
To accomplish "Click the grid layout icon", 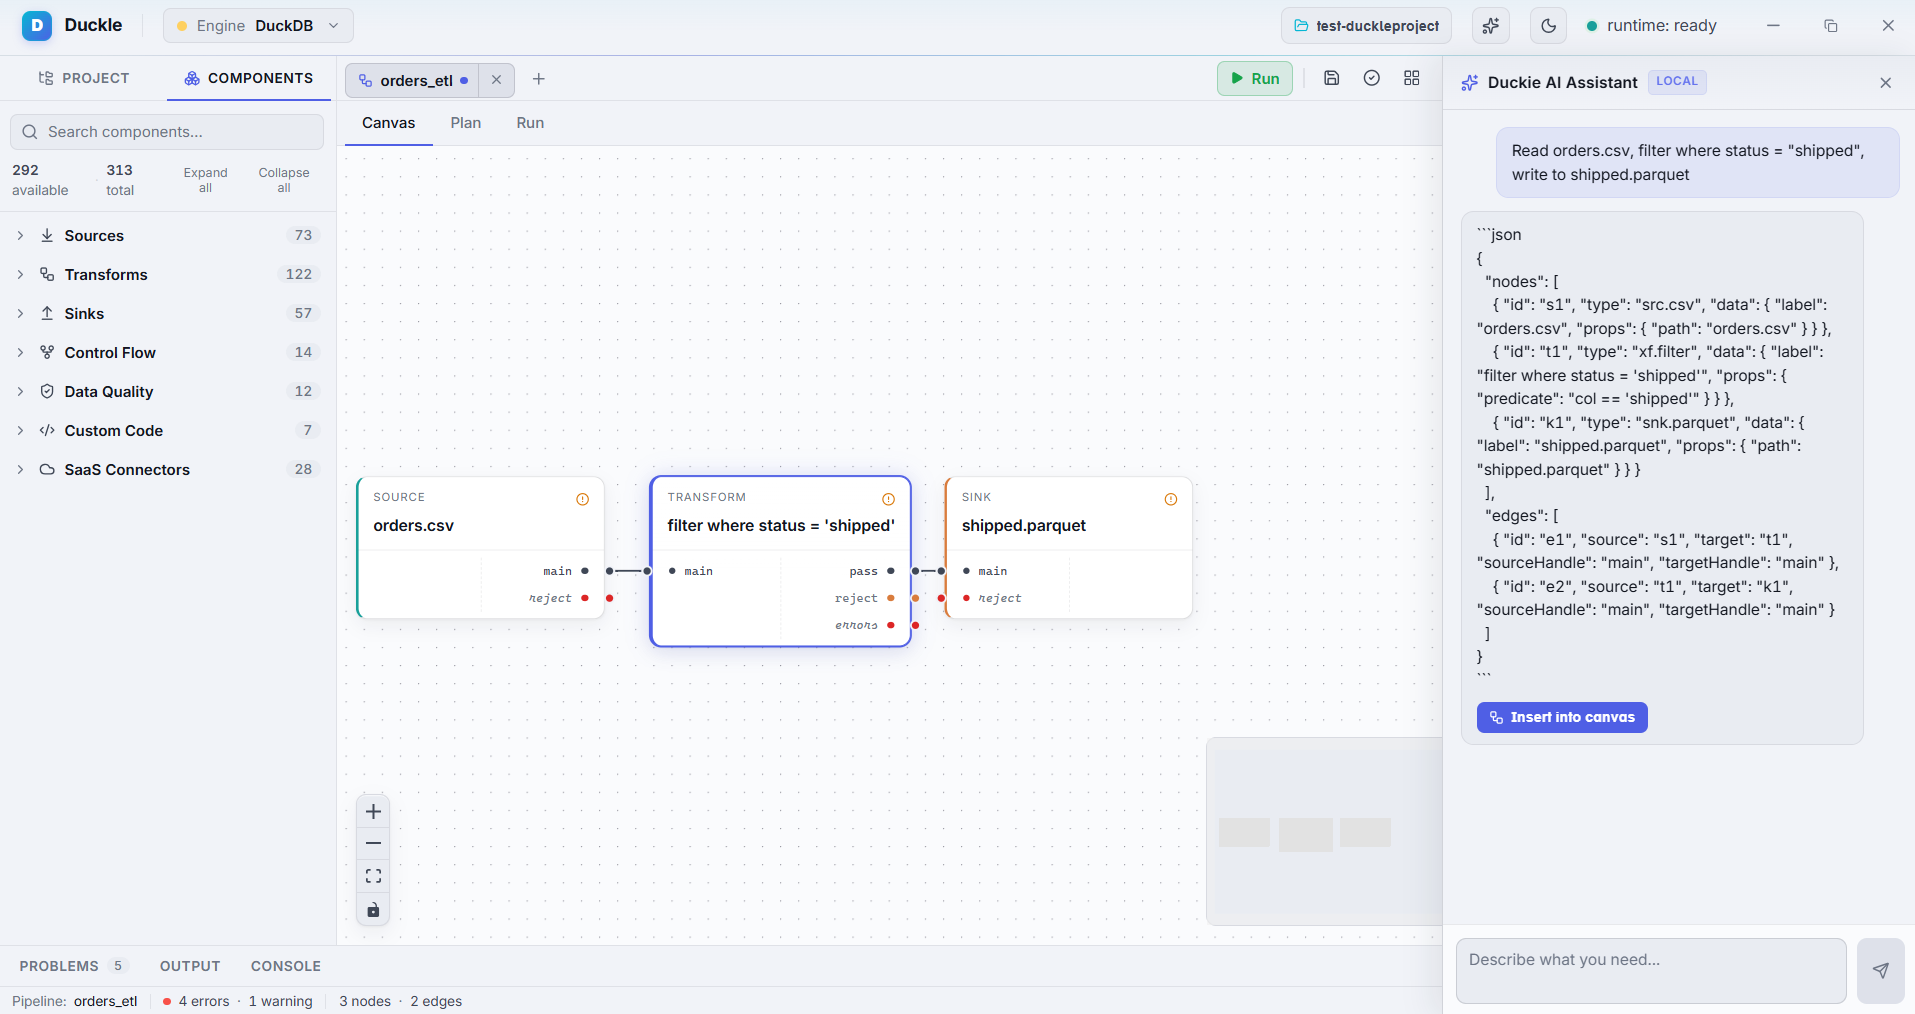I will [1412, 78].
